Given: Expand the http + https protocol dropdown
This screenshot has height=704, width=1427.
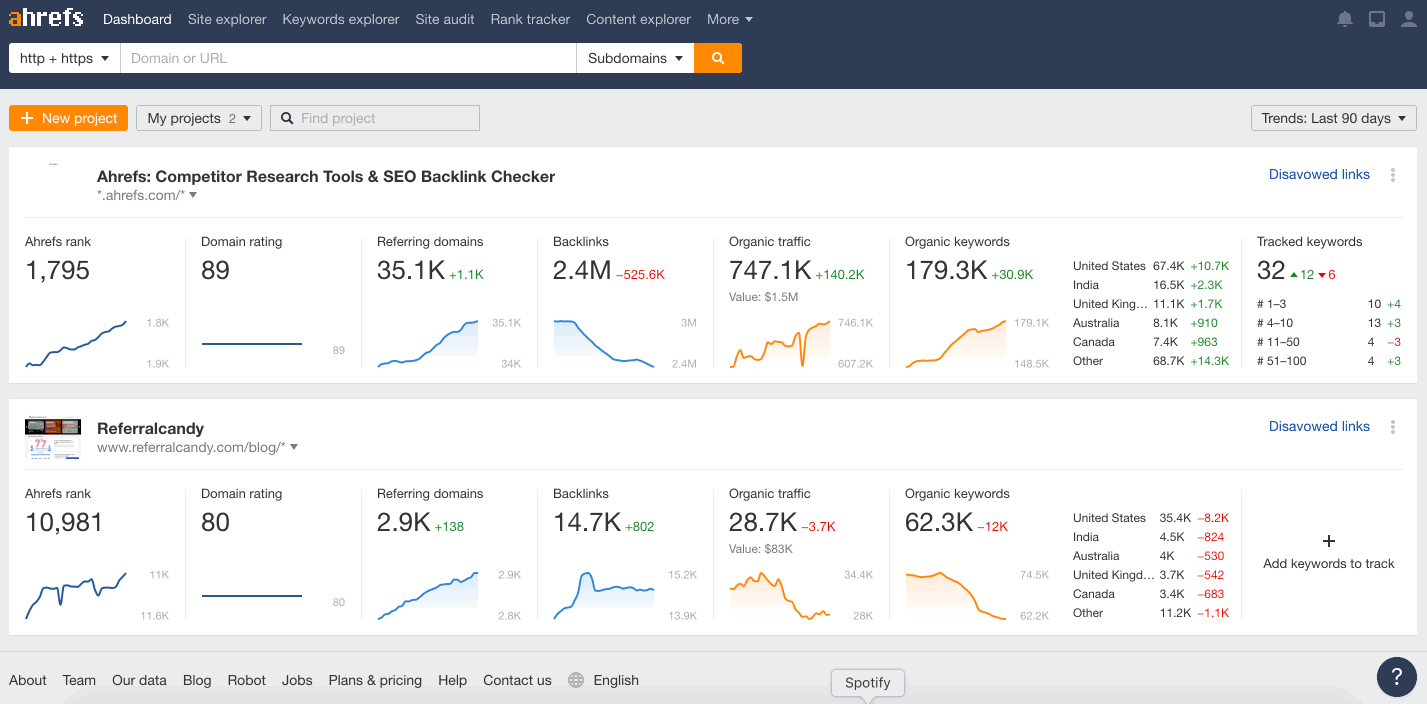Looking at the screenshot, I should (64, 58).
